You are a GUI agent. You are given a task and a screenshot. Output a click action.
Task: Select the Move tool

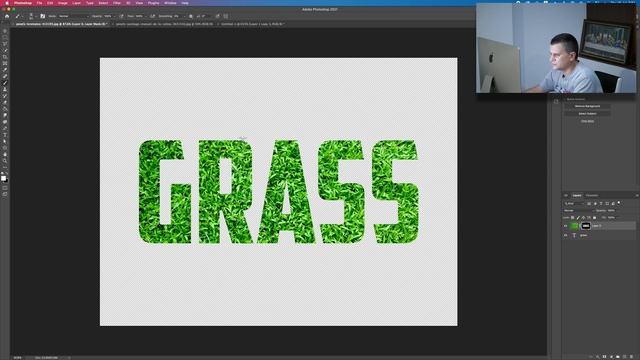pyautogui.click(x=5, y=31)
